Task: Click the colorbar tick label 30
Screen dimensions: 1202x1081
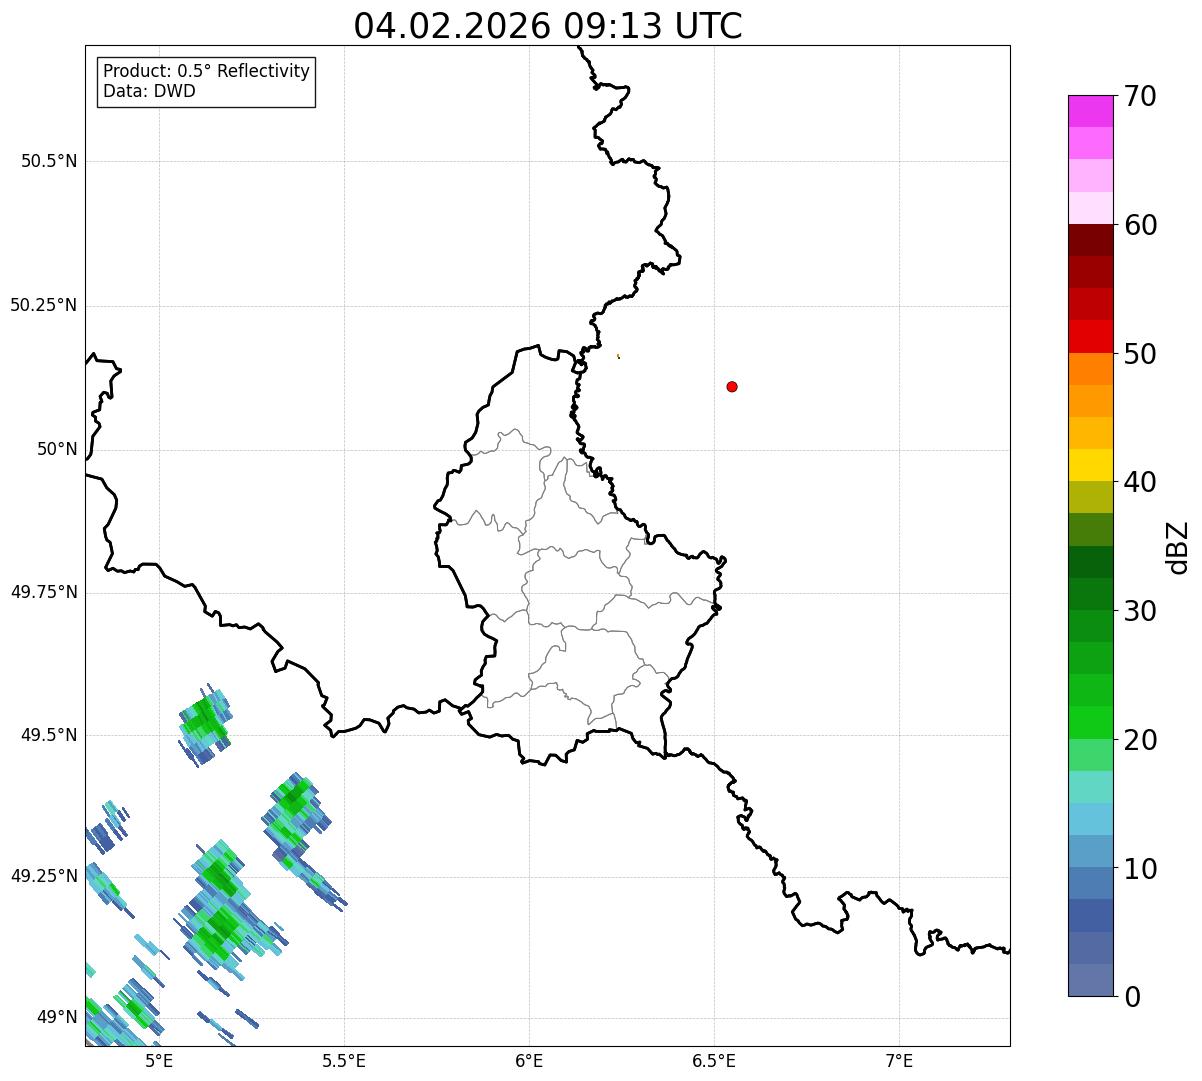Action: tap(1140, 611)
